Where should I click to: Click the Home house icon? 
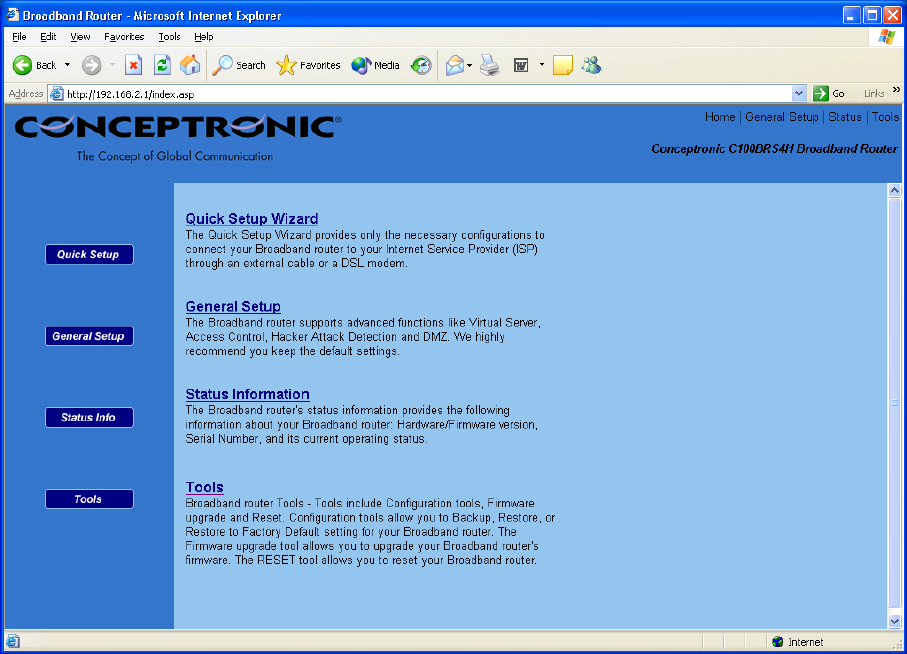point(190,65)
